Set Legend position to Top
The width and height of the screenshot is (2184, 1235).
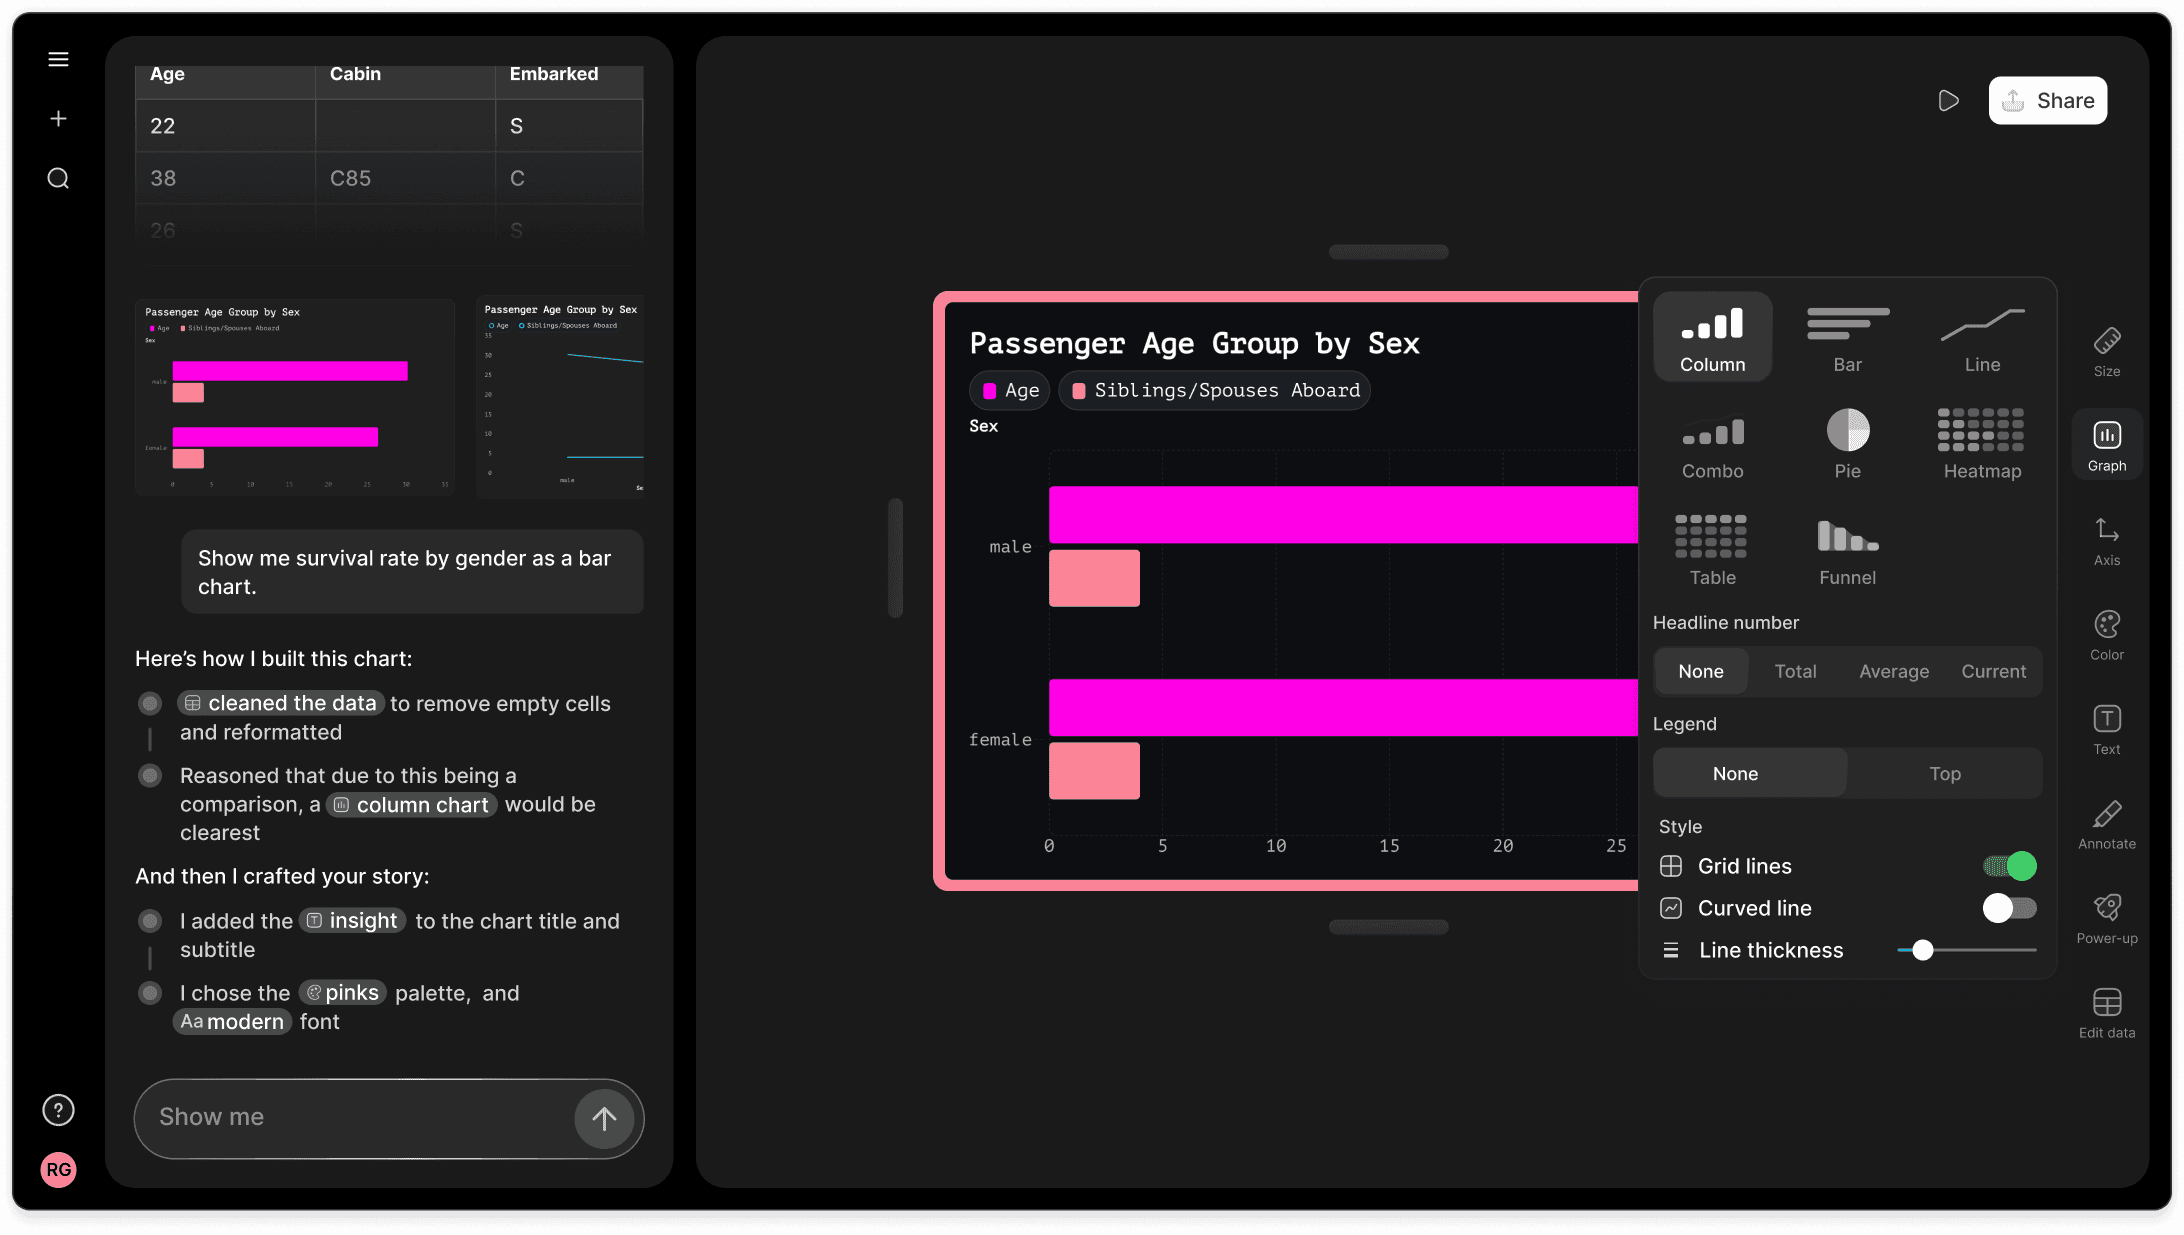(x=1944, y=773)
